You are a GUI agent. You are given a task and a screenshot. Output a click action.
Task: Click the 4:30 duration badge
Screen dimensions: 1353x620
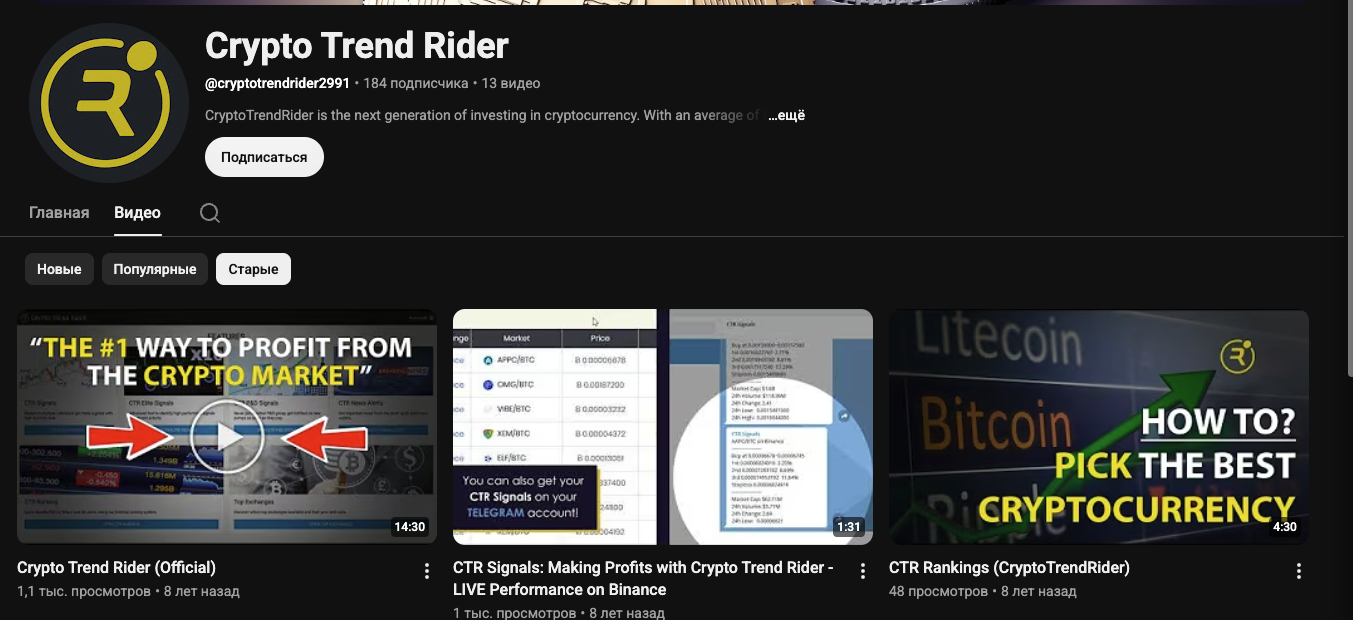click(1285, 527)
